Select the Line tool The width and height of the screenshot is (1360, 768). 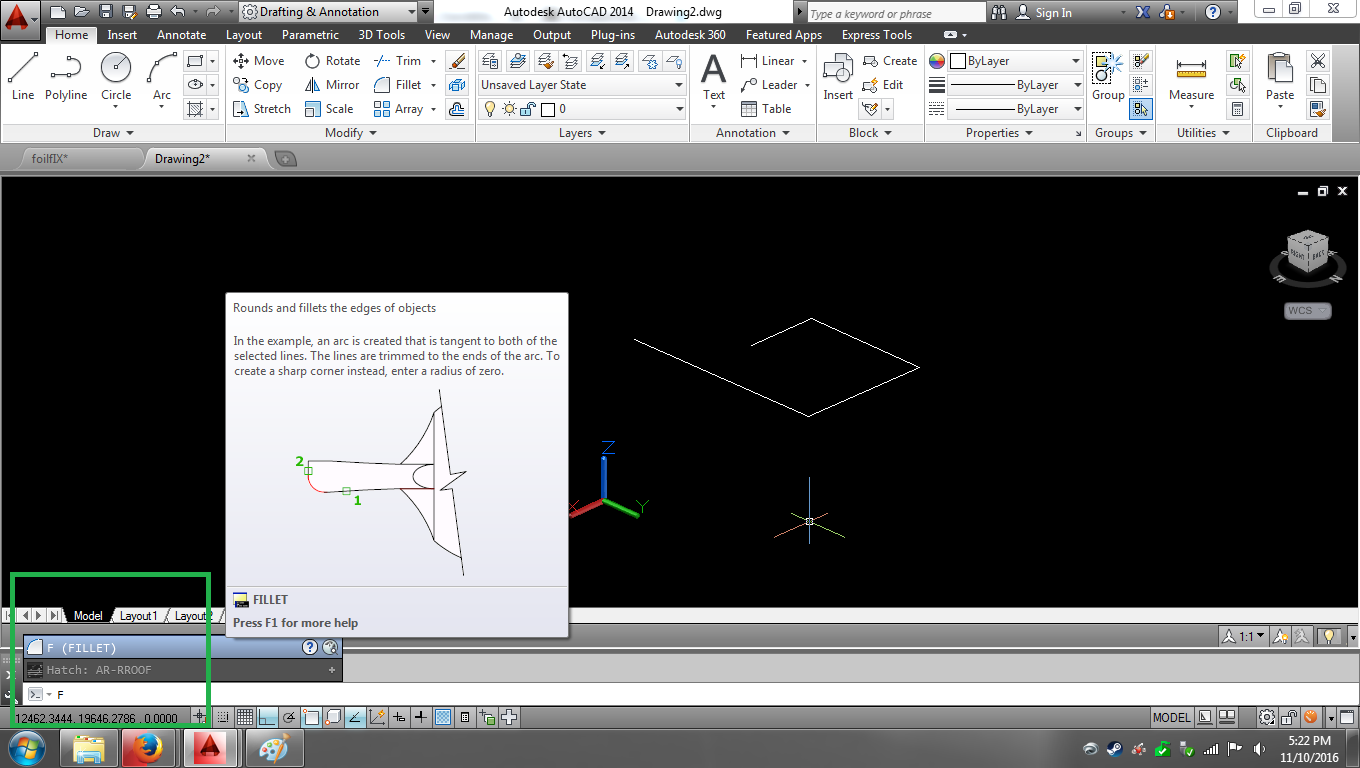coord(23,77)
